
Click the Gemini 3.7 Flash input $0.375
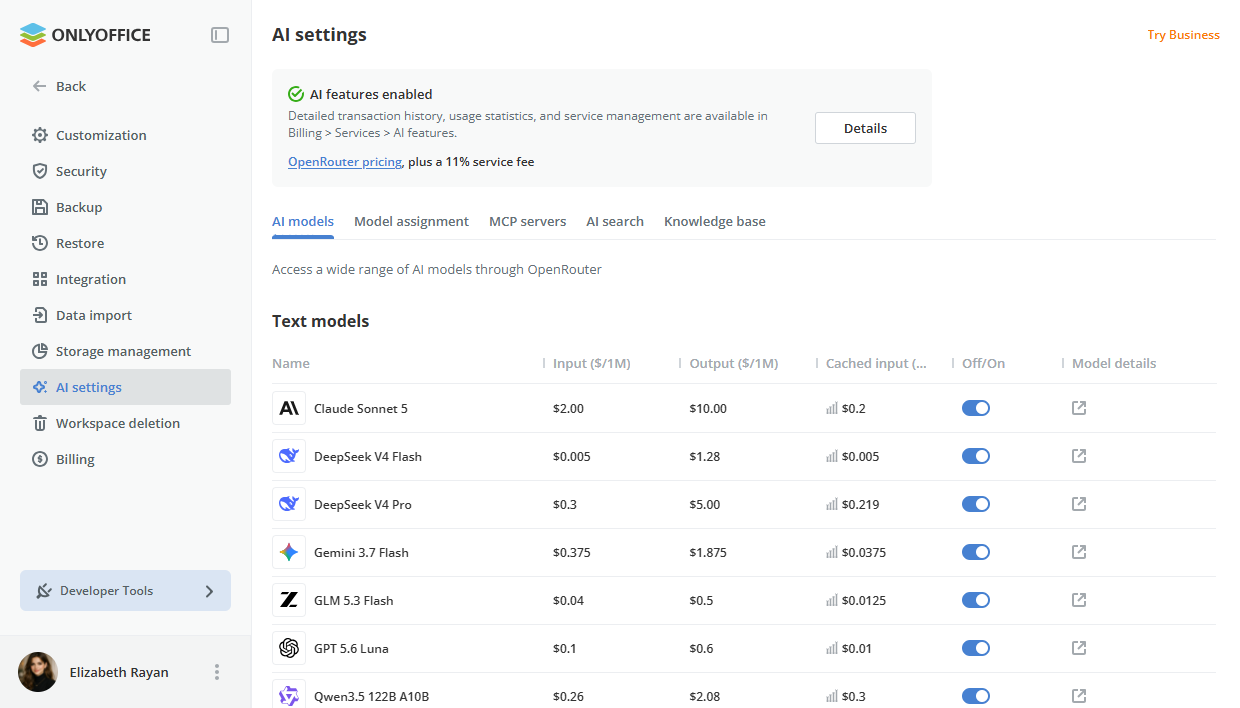coord(572,552)
